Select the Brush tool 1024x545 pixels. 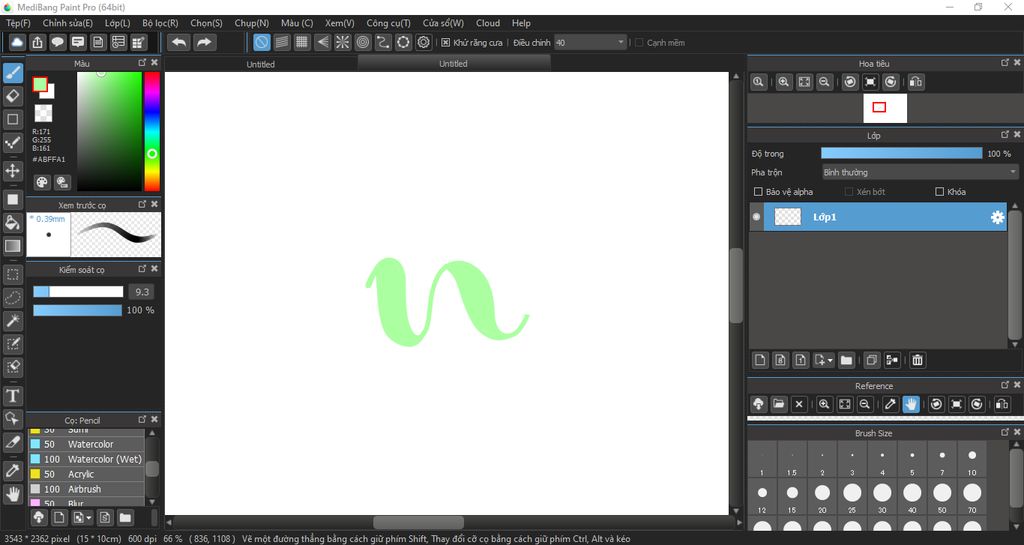click(12, 72)
